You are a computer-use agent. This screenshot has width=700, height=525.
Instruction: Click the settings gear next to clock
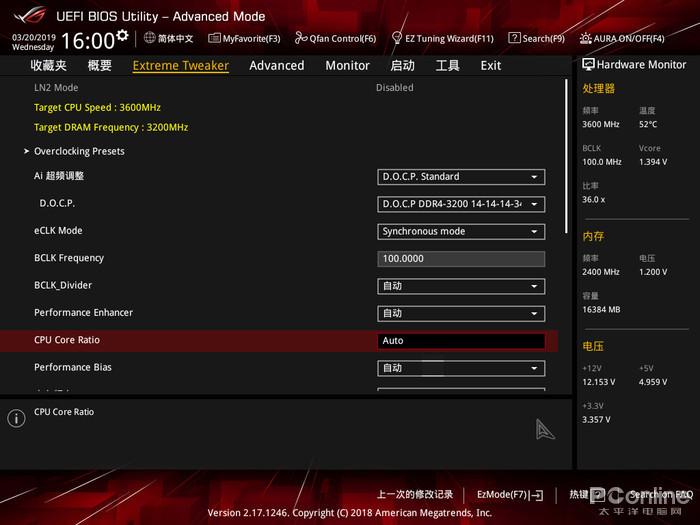(122, 35)
